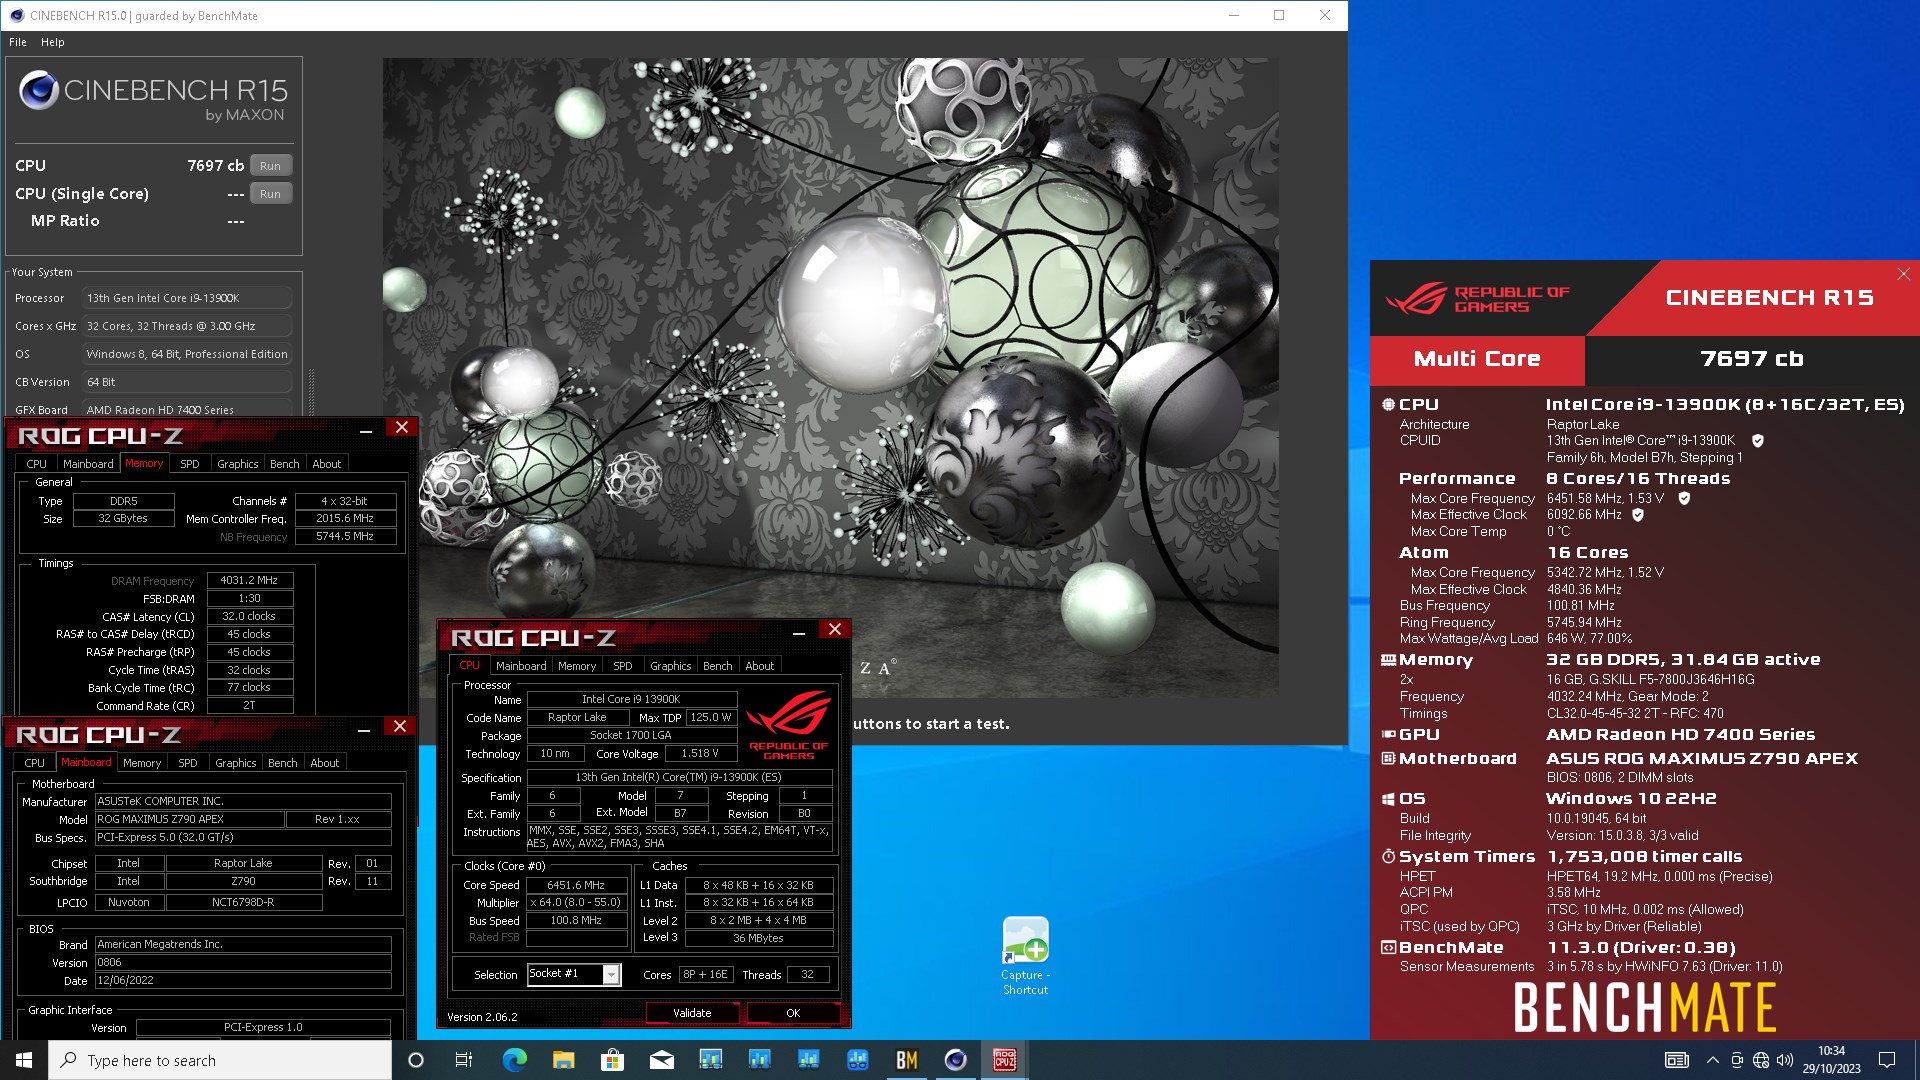Viewport: 1920px width, 1080px height.
Task: Close the CPU-Z Mainboard window
Action: click(x=400, y=726)
